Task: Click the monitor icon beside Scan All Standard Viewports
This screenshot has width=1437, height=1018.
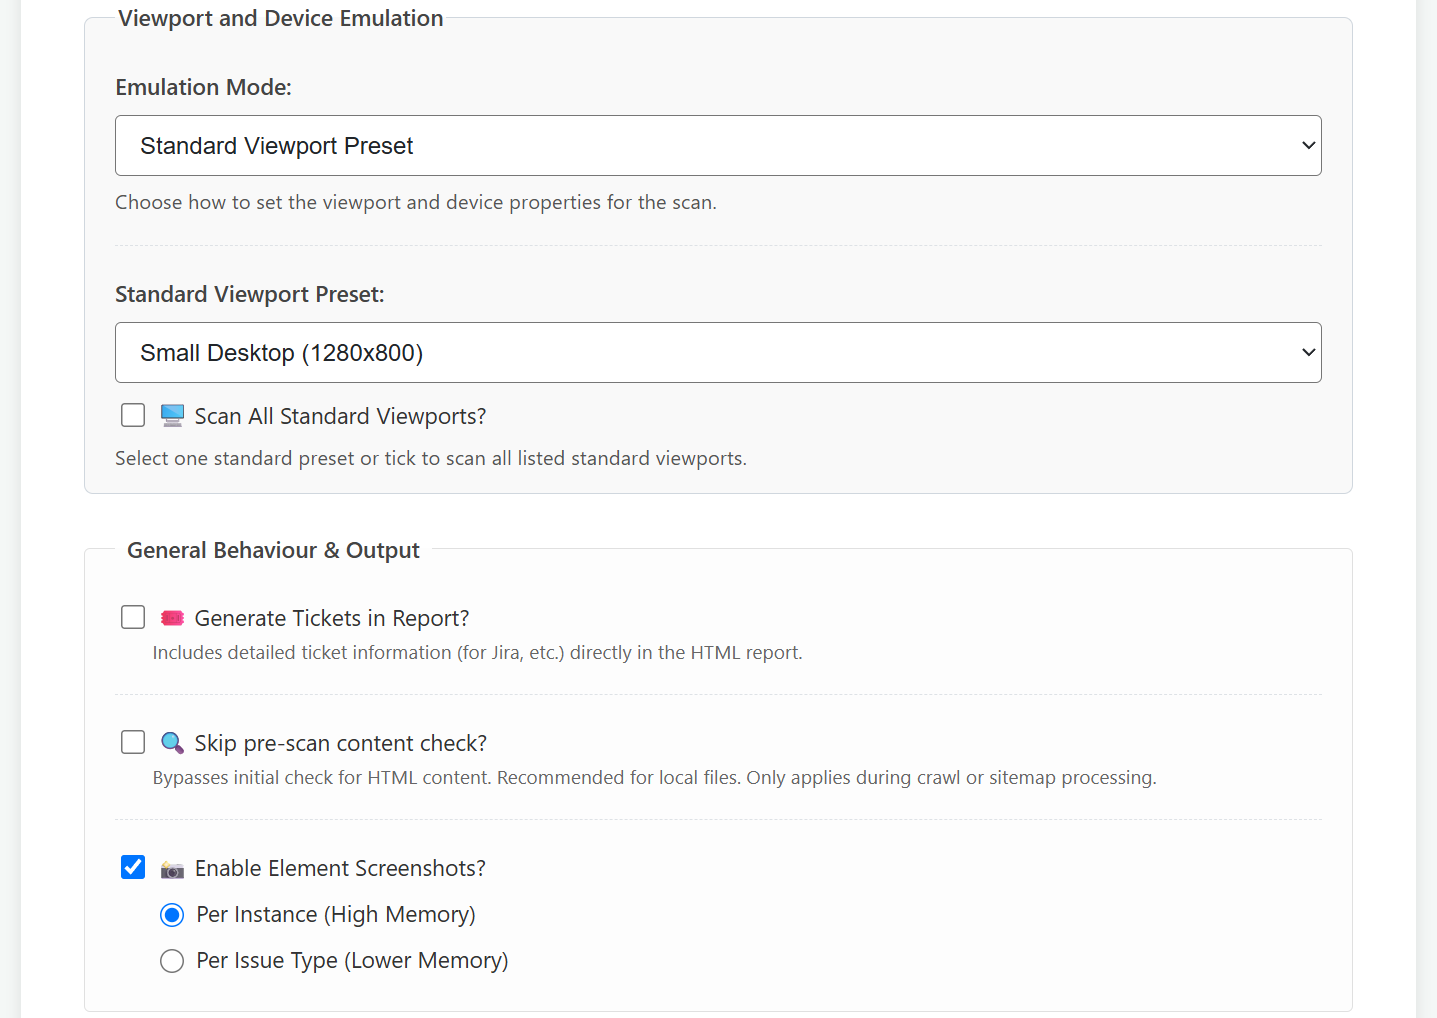Action: pyautogui.click(x=172, y=415)
